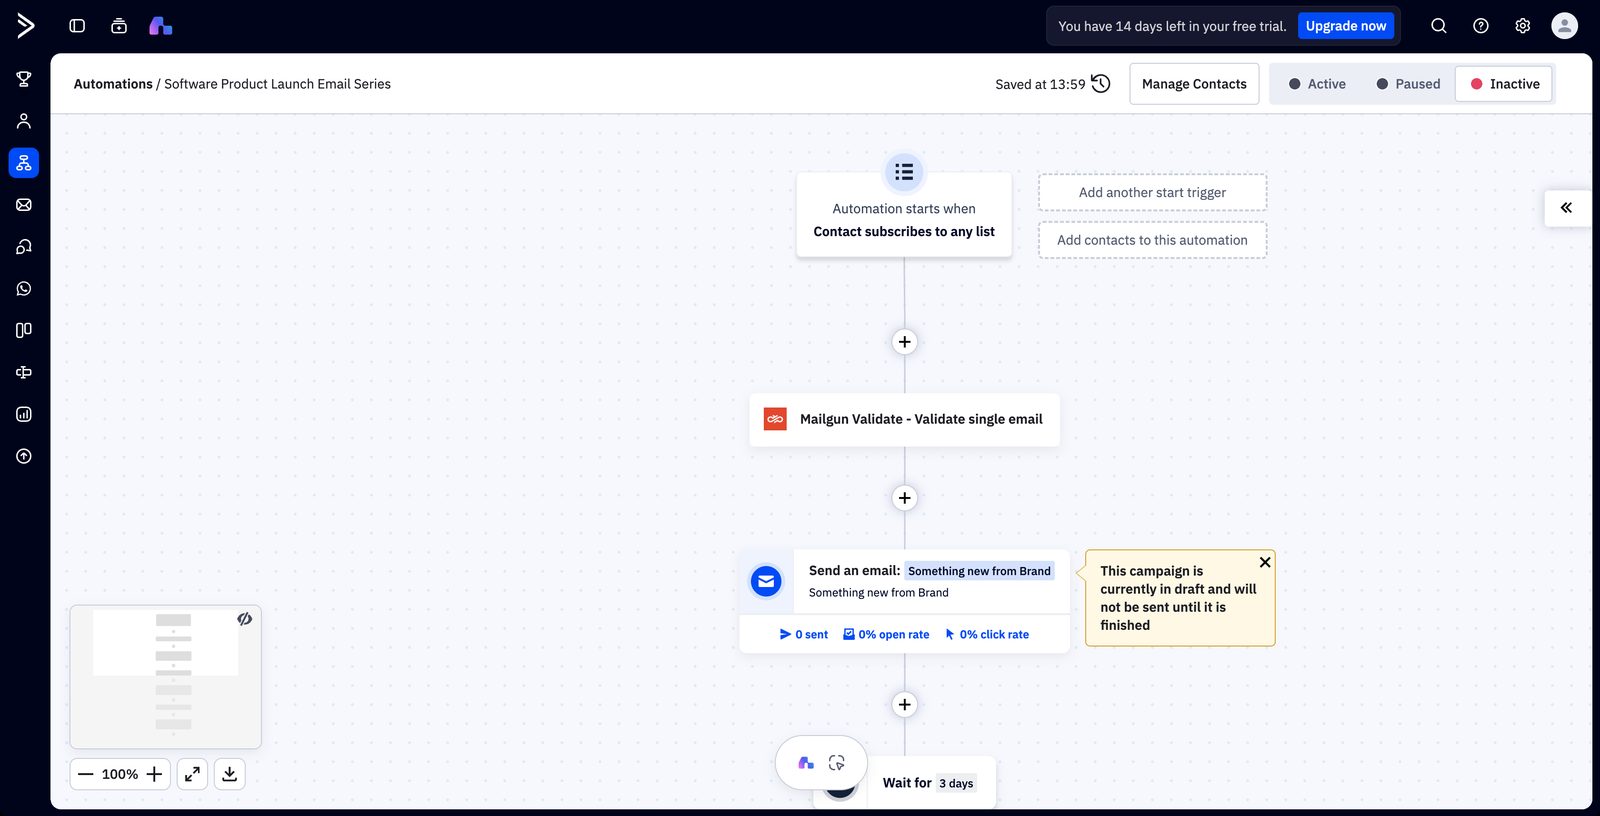The height and width of the screenshot is (816, 1600).
Task: Click the robot assistant icon in top bar
Action: point(119,26)
